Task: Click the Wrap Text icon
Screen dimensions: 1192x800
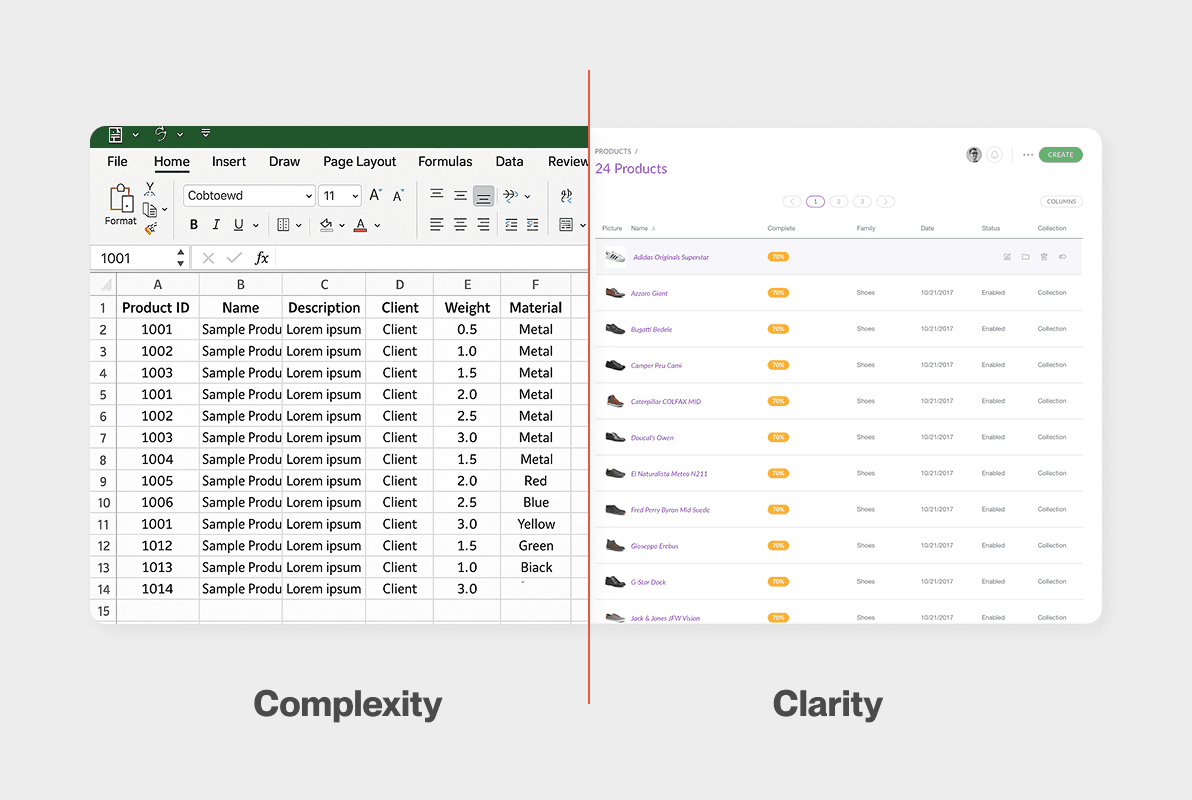Action: 566,196
